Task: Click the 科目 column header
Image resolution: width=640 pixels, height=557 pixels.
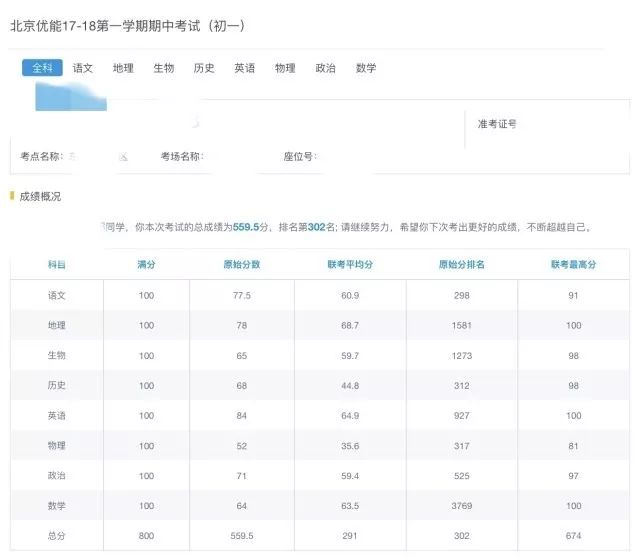Action: click(57, 265)
